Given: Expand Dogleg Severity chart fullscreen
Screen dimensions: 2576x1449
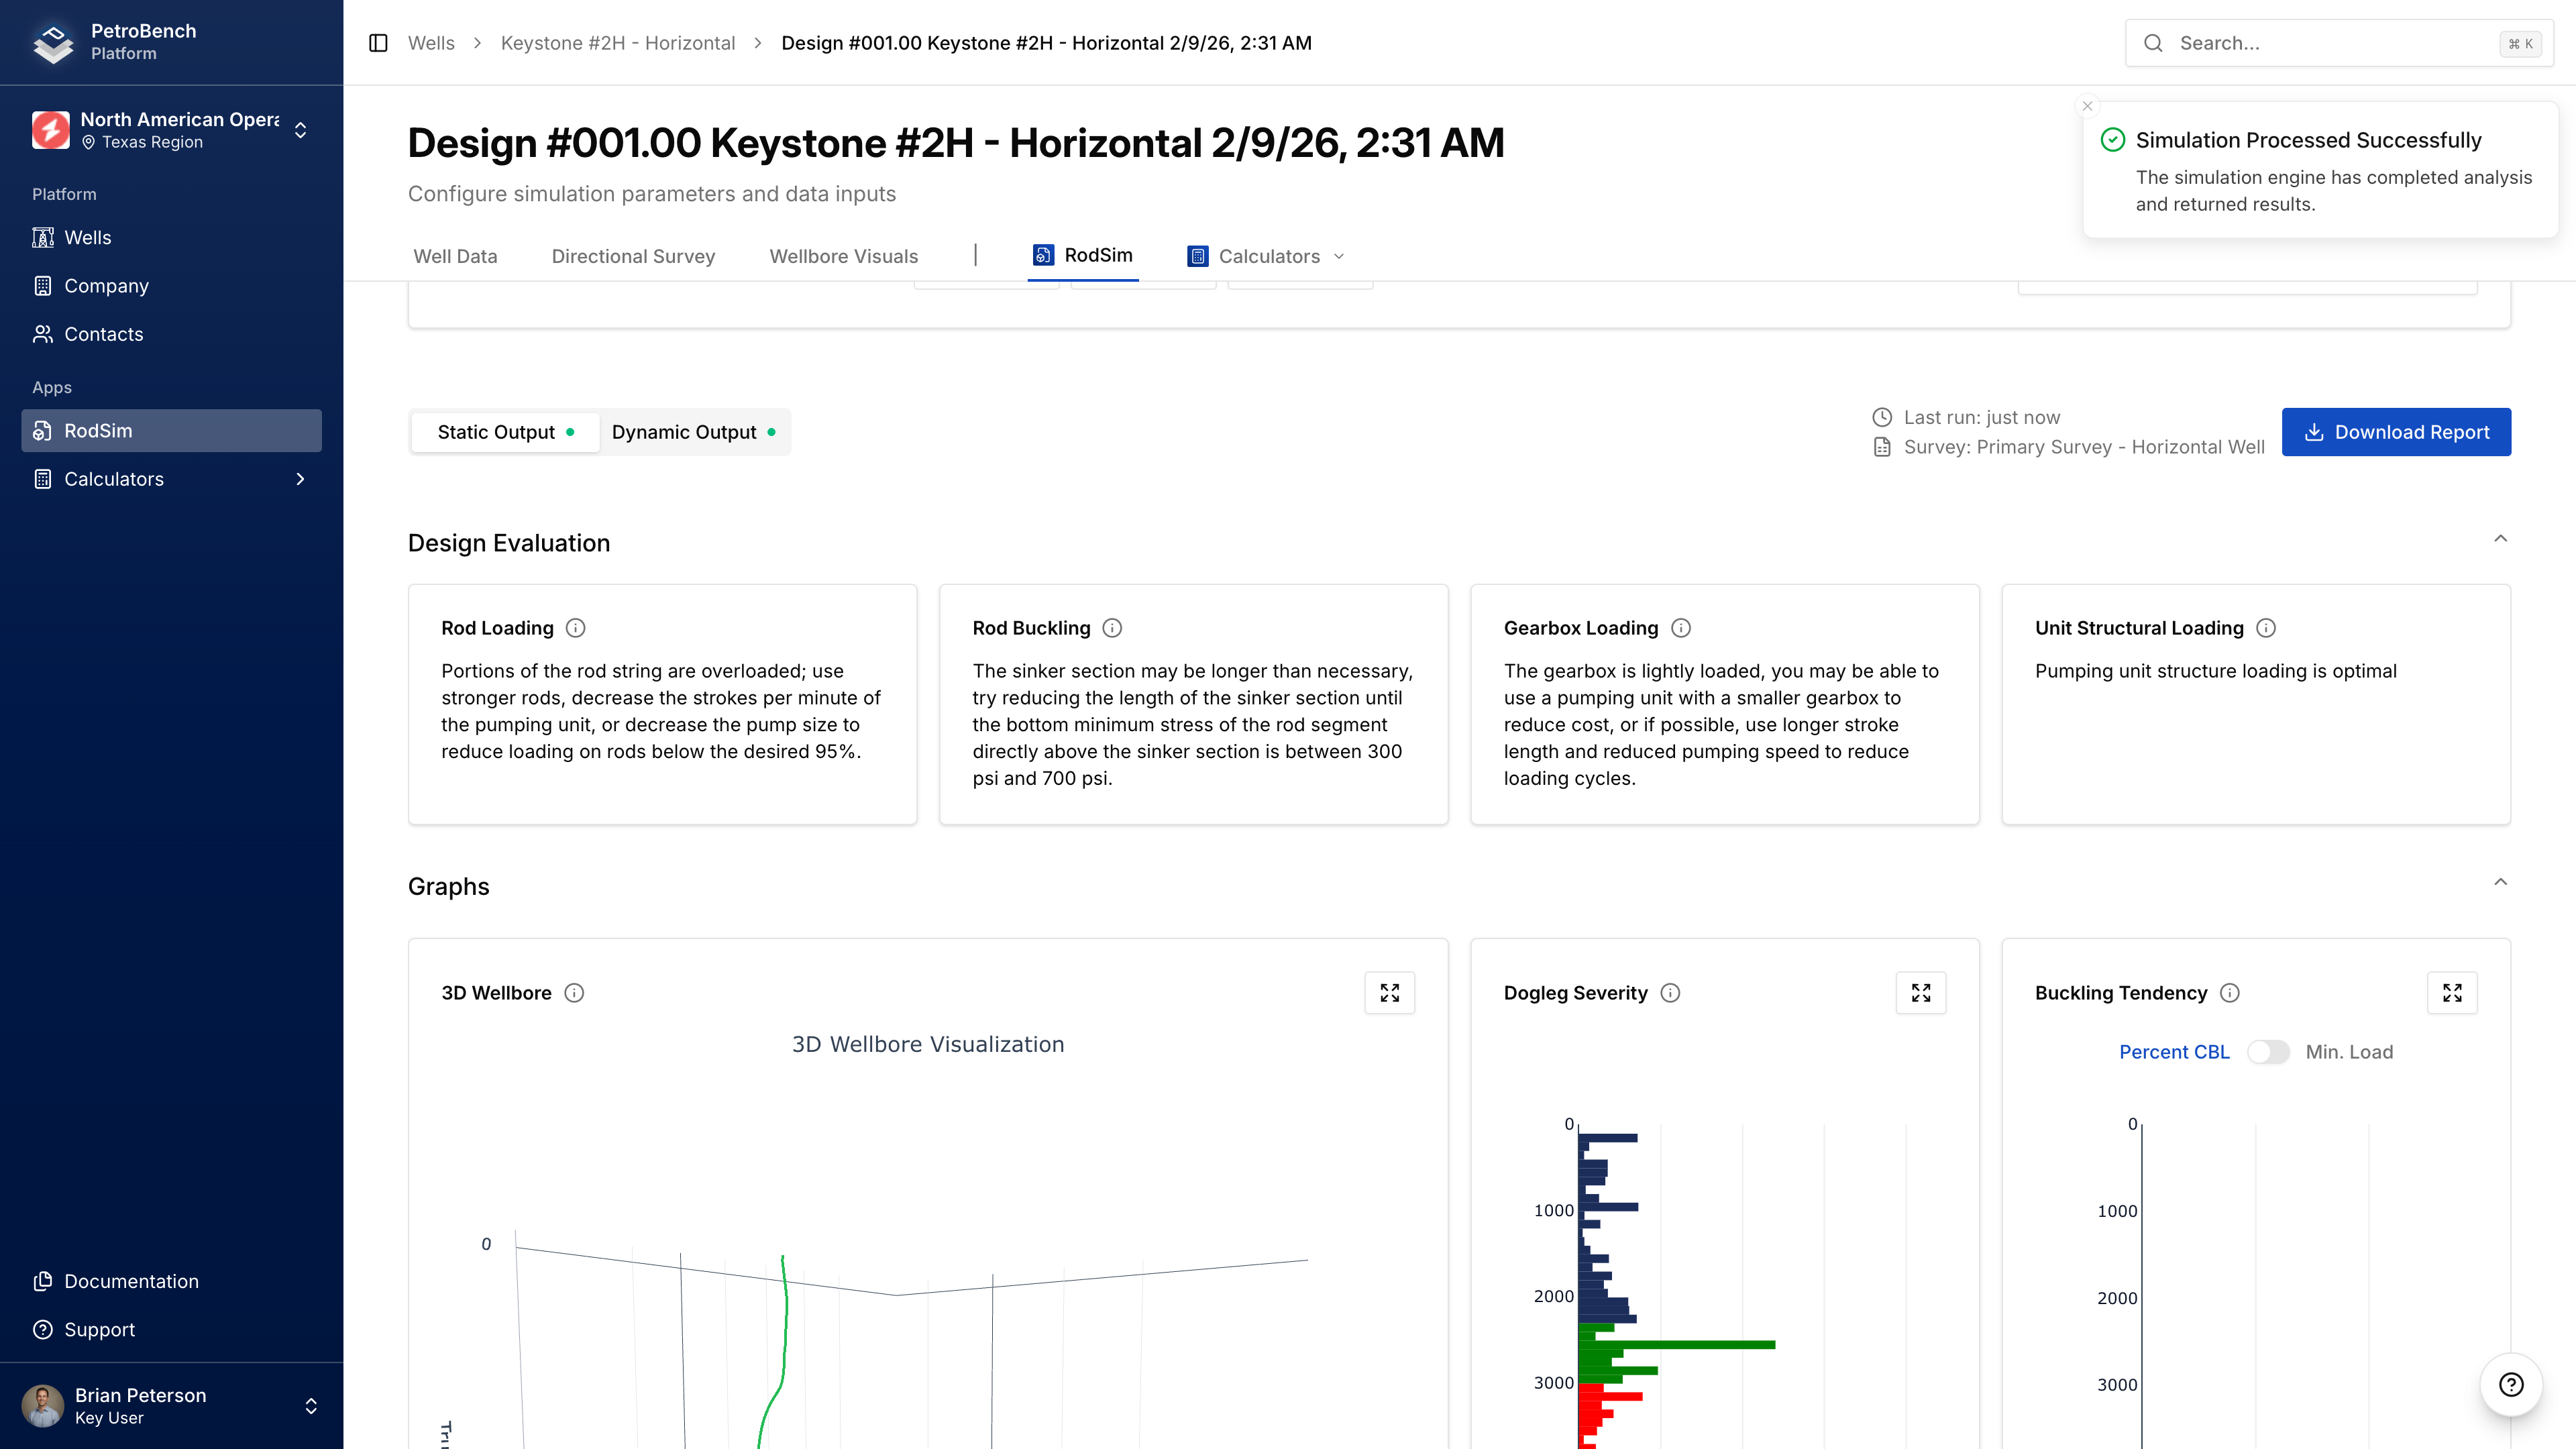Looking at the screenshot, I should pos(1920,992).
